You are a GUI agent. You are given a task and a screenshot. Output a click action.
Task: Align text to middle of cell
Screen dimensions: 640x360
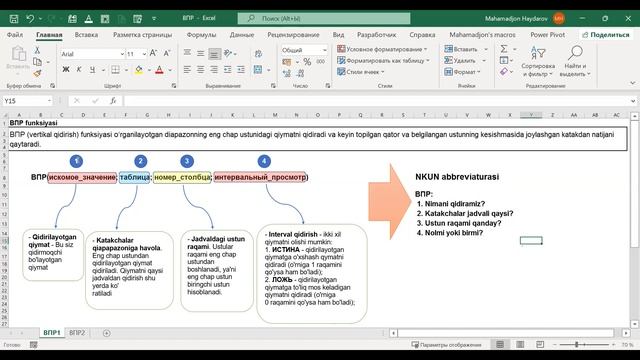200,53
